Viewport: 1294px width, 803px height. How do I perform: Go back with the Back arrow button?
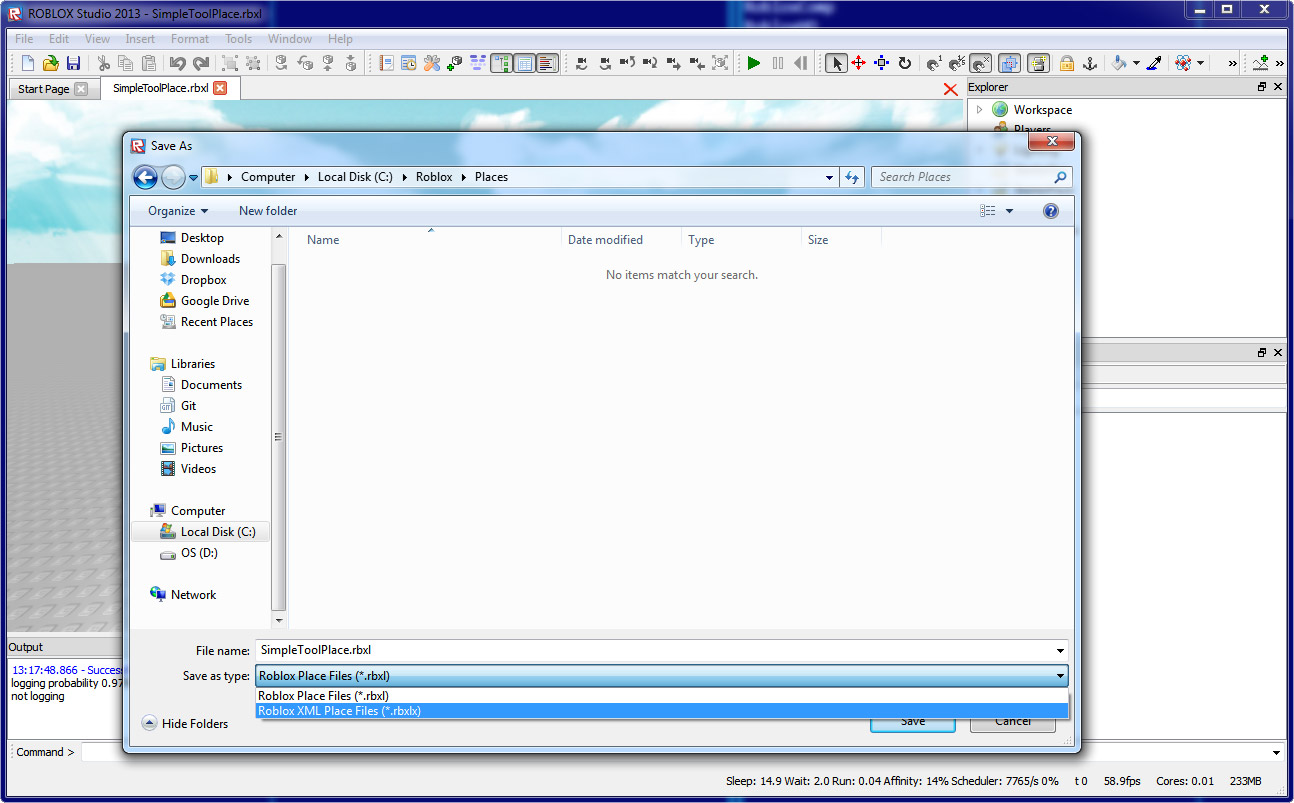(145, 177)
